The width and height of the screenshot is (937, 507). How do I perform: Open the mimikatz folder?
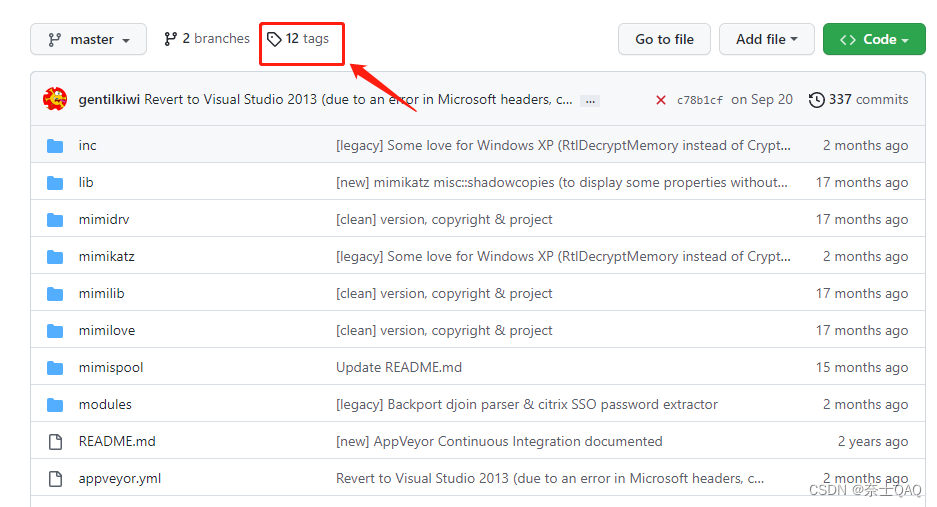coord(106,256)
